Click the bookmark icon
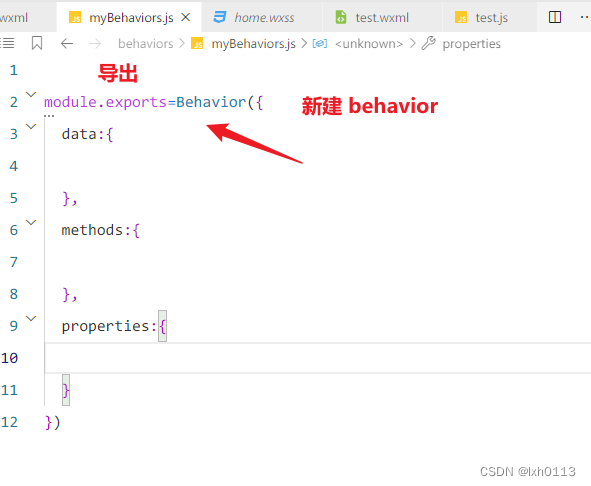This screenshot has height=486, width=591. click(37, 43)
